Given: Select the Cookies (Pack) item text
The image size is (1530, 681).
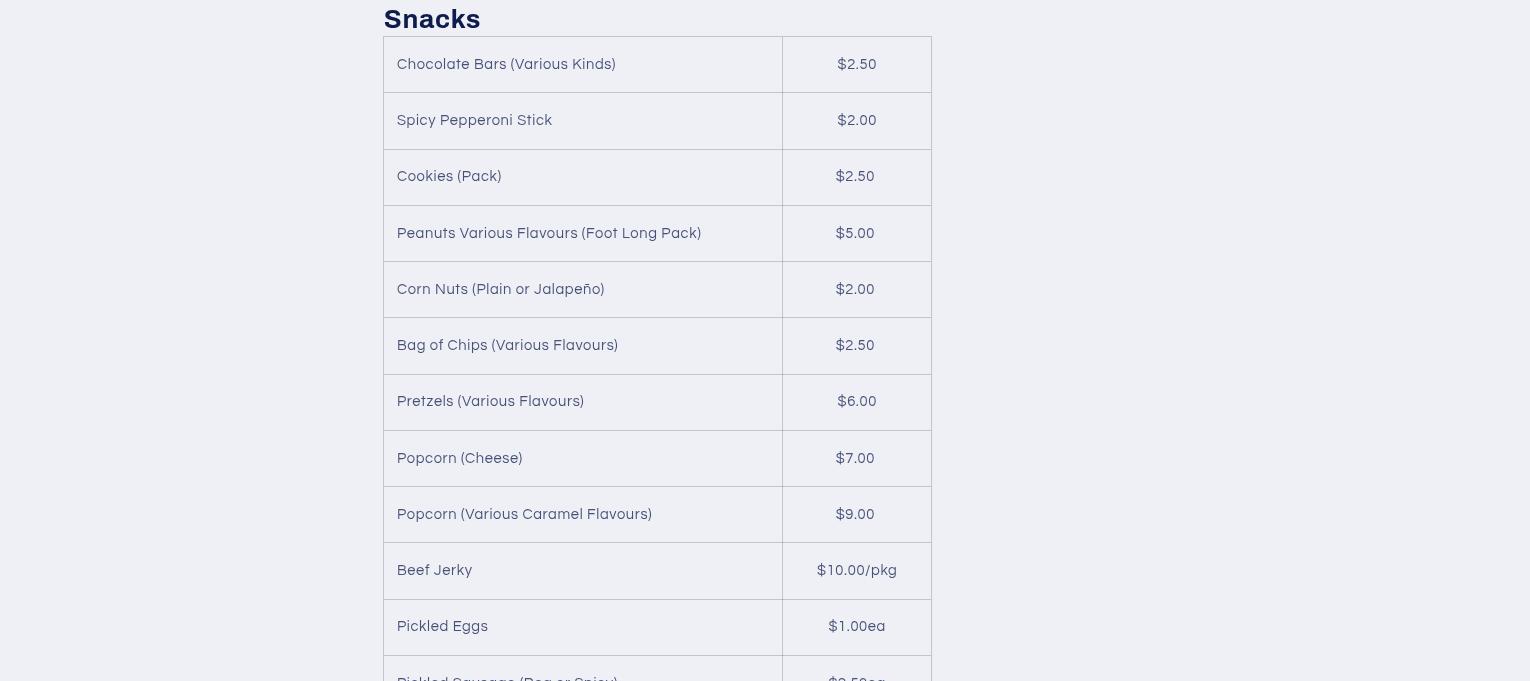Looking at the screenshot, I should pos(449,176).
